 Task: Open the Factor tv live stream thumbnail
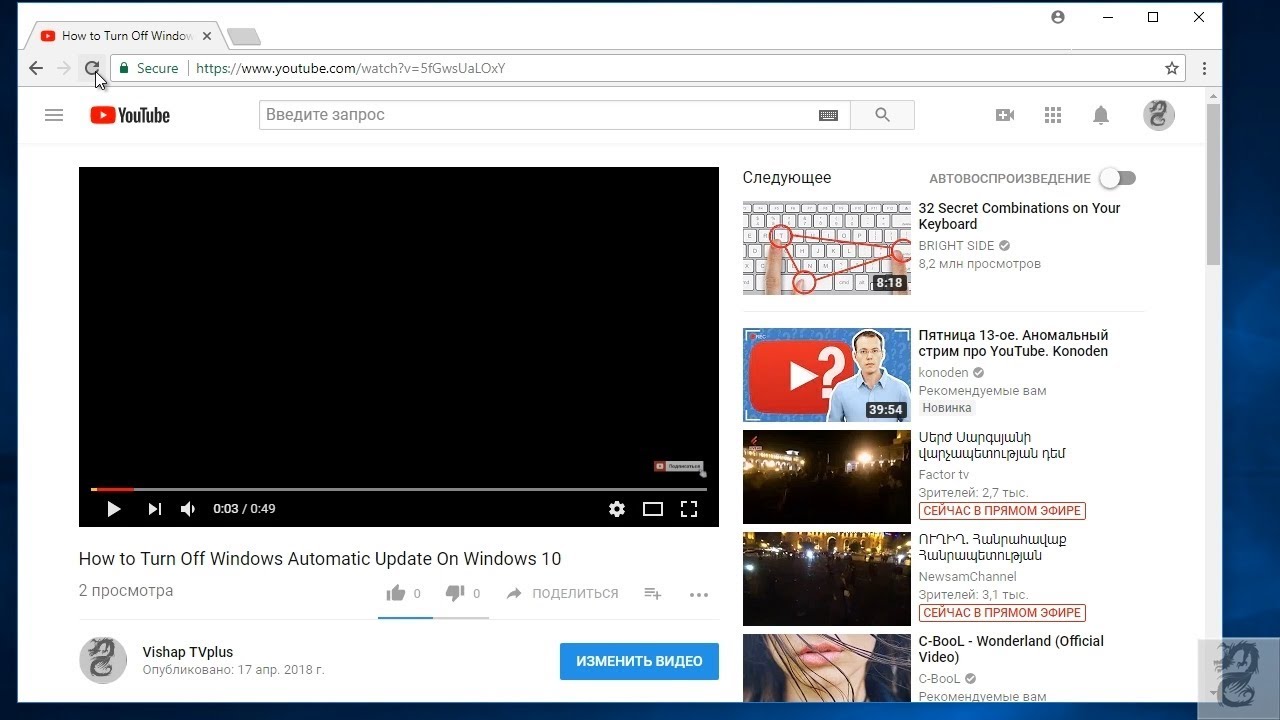[827, 477]
